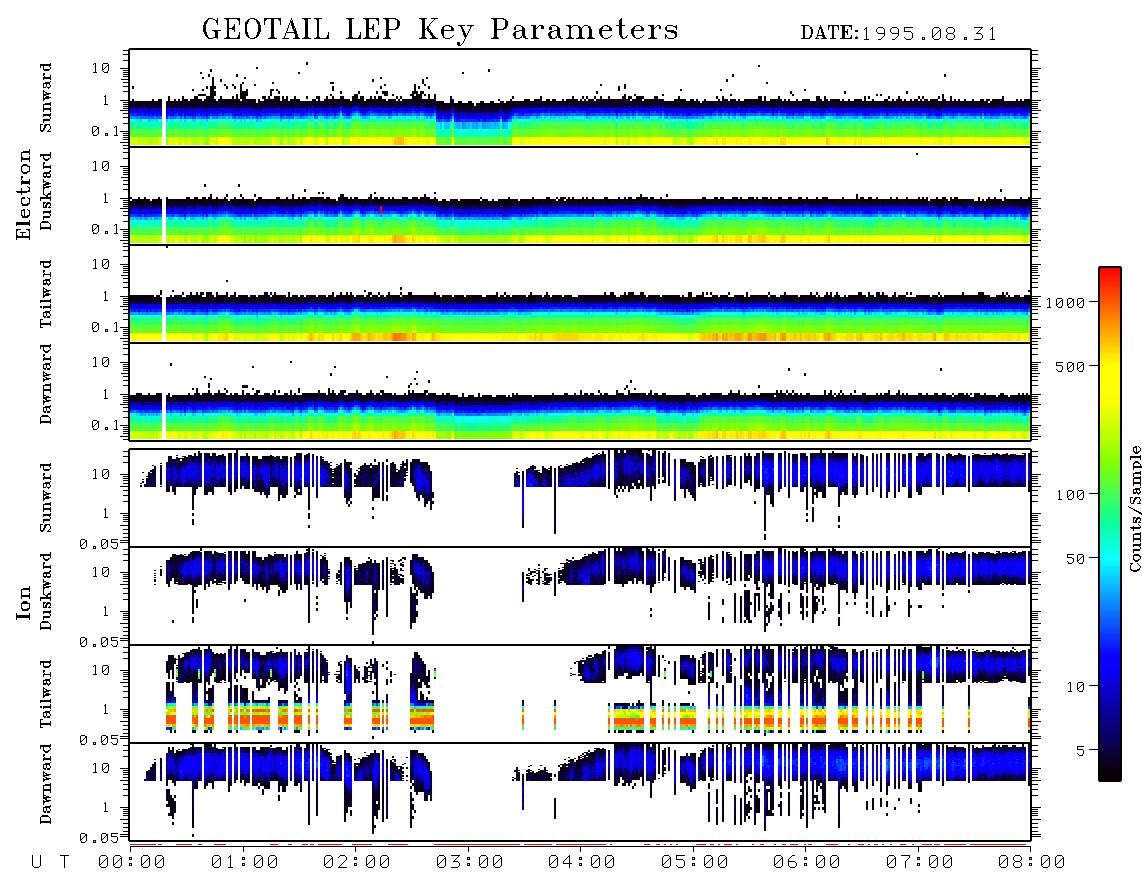The height and width of the screenshot is (880, 1142).
Task: Click the 02:00 time axis label
Action: click(357, 862)
